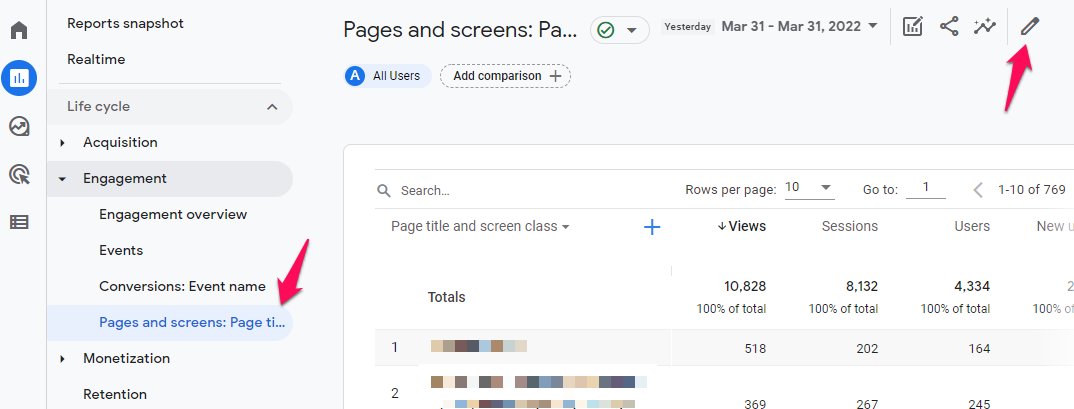Click the Edit comparisons chart icon
Image resolution: width=1074 pixels, height=409 pixels.
click(912, 27)
